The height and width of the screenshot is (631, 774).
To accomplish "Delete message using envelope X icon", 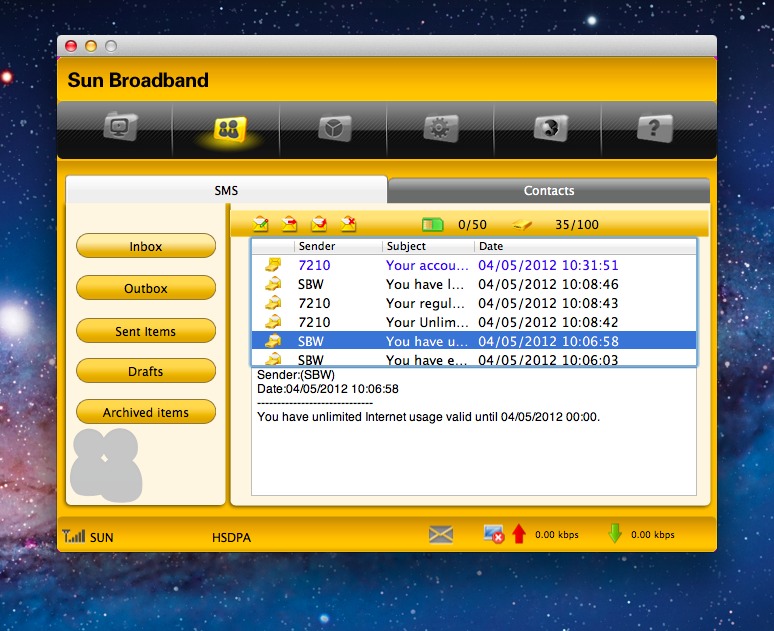I will [x=348, y=224].
